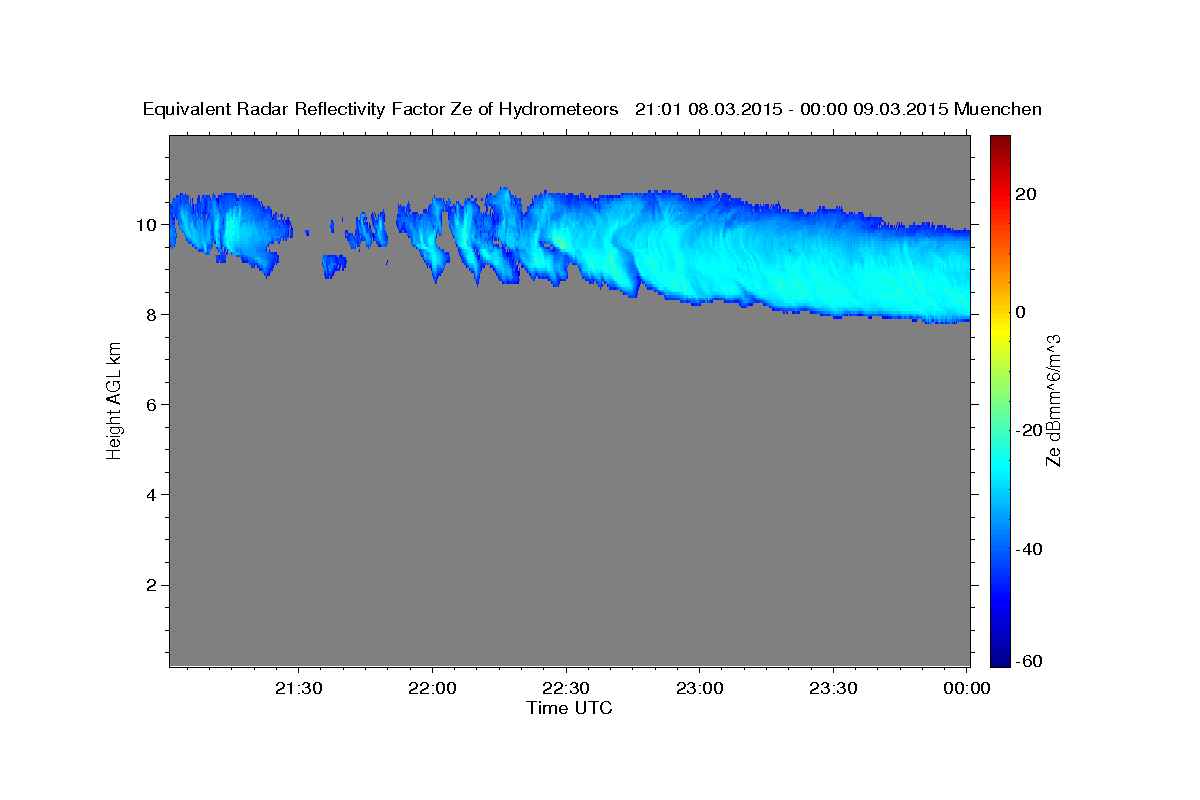
Task: Click the station name "Muenchen"
Action: pos(998,110)
